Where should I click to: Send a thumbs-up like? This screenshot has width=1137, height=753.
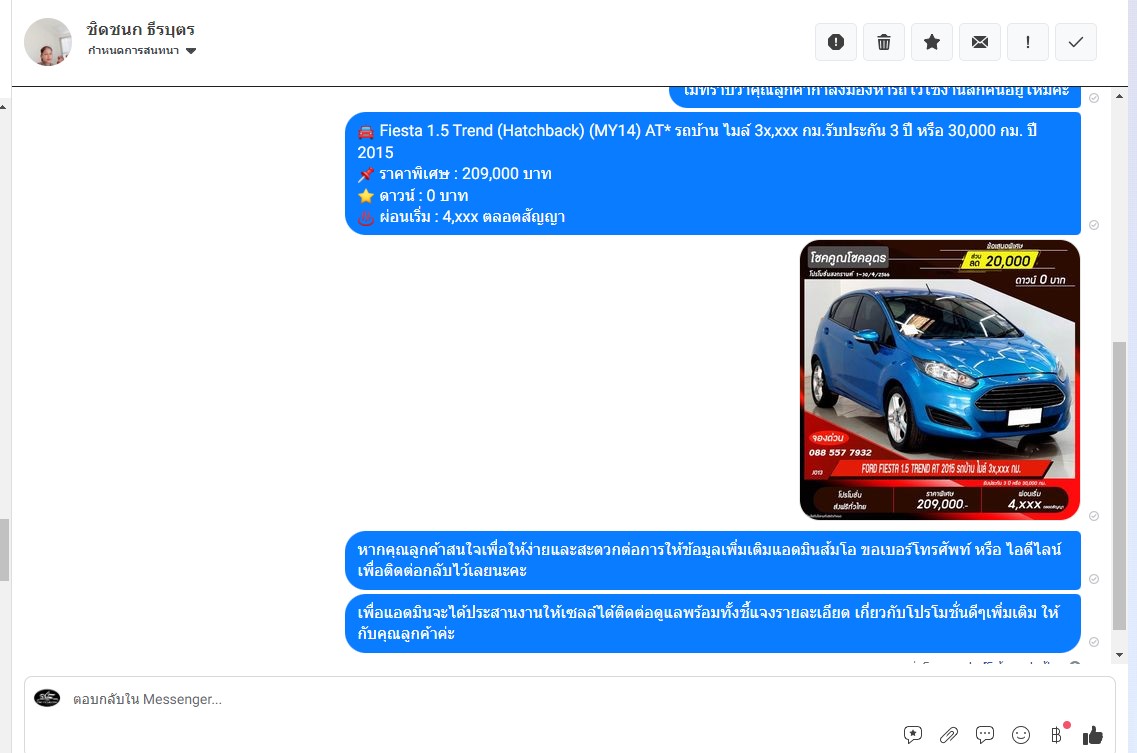click(1093, 735)
